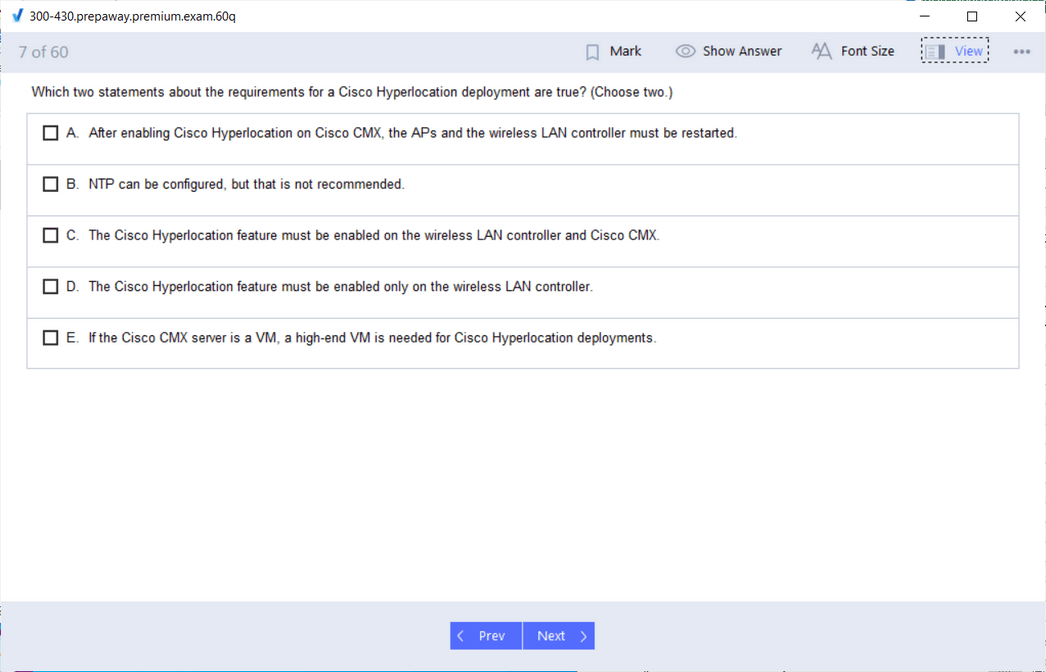Screen dimensions: 1046x672
Task: Open the three-dot more options menu
Action: coord(1021,51)
